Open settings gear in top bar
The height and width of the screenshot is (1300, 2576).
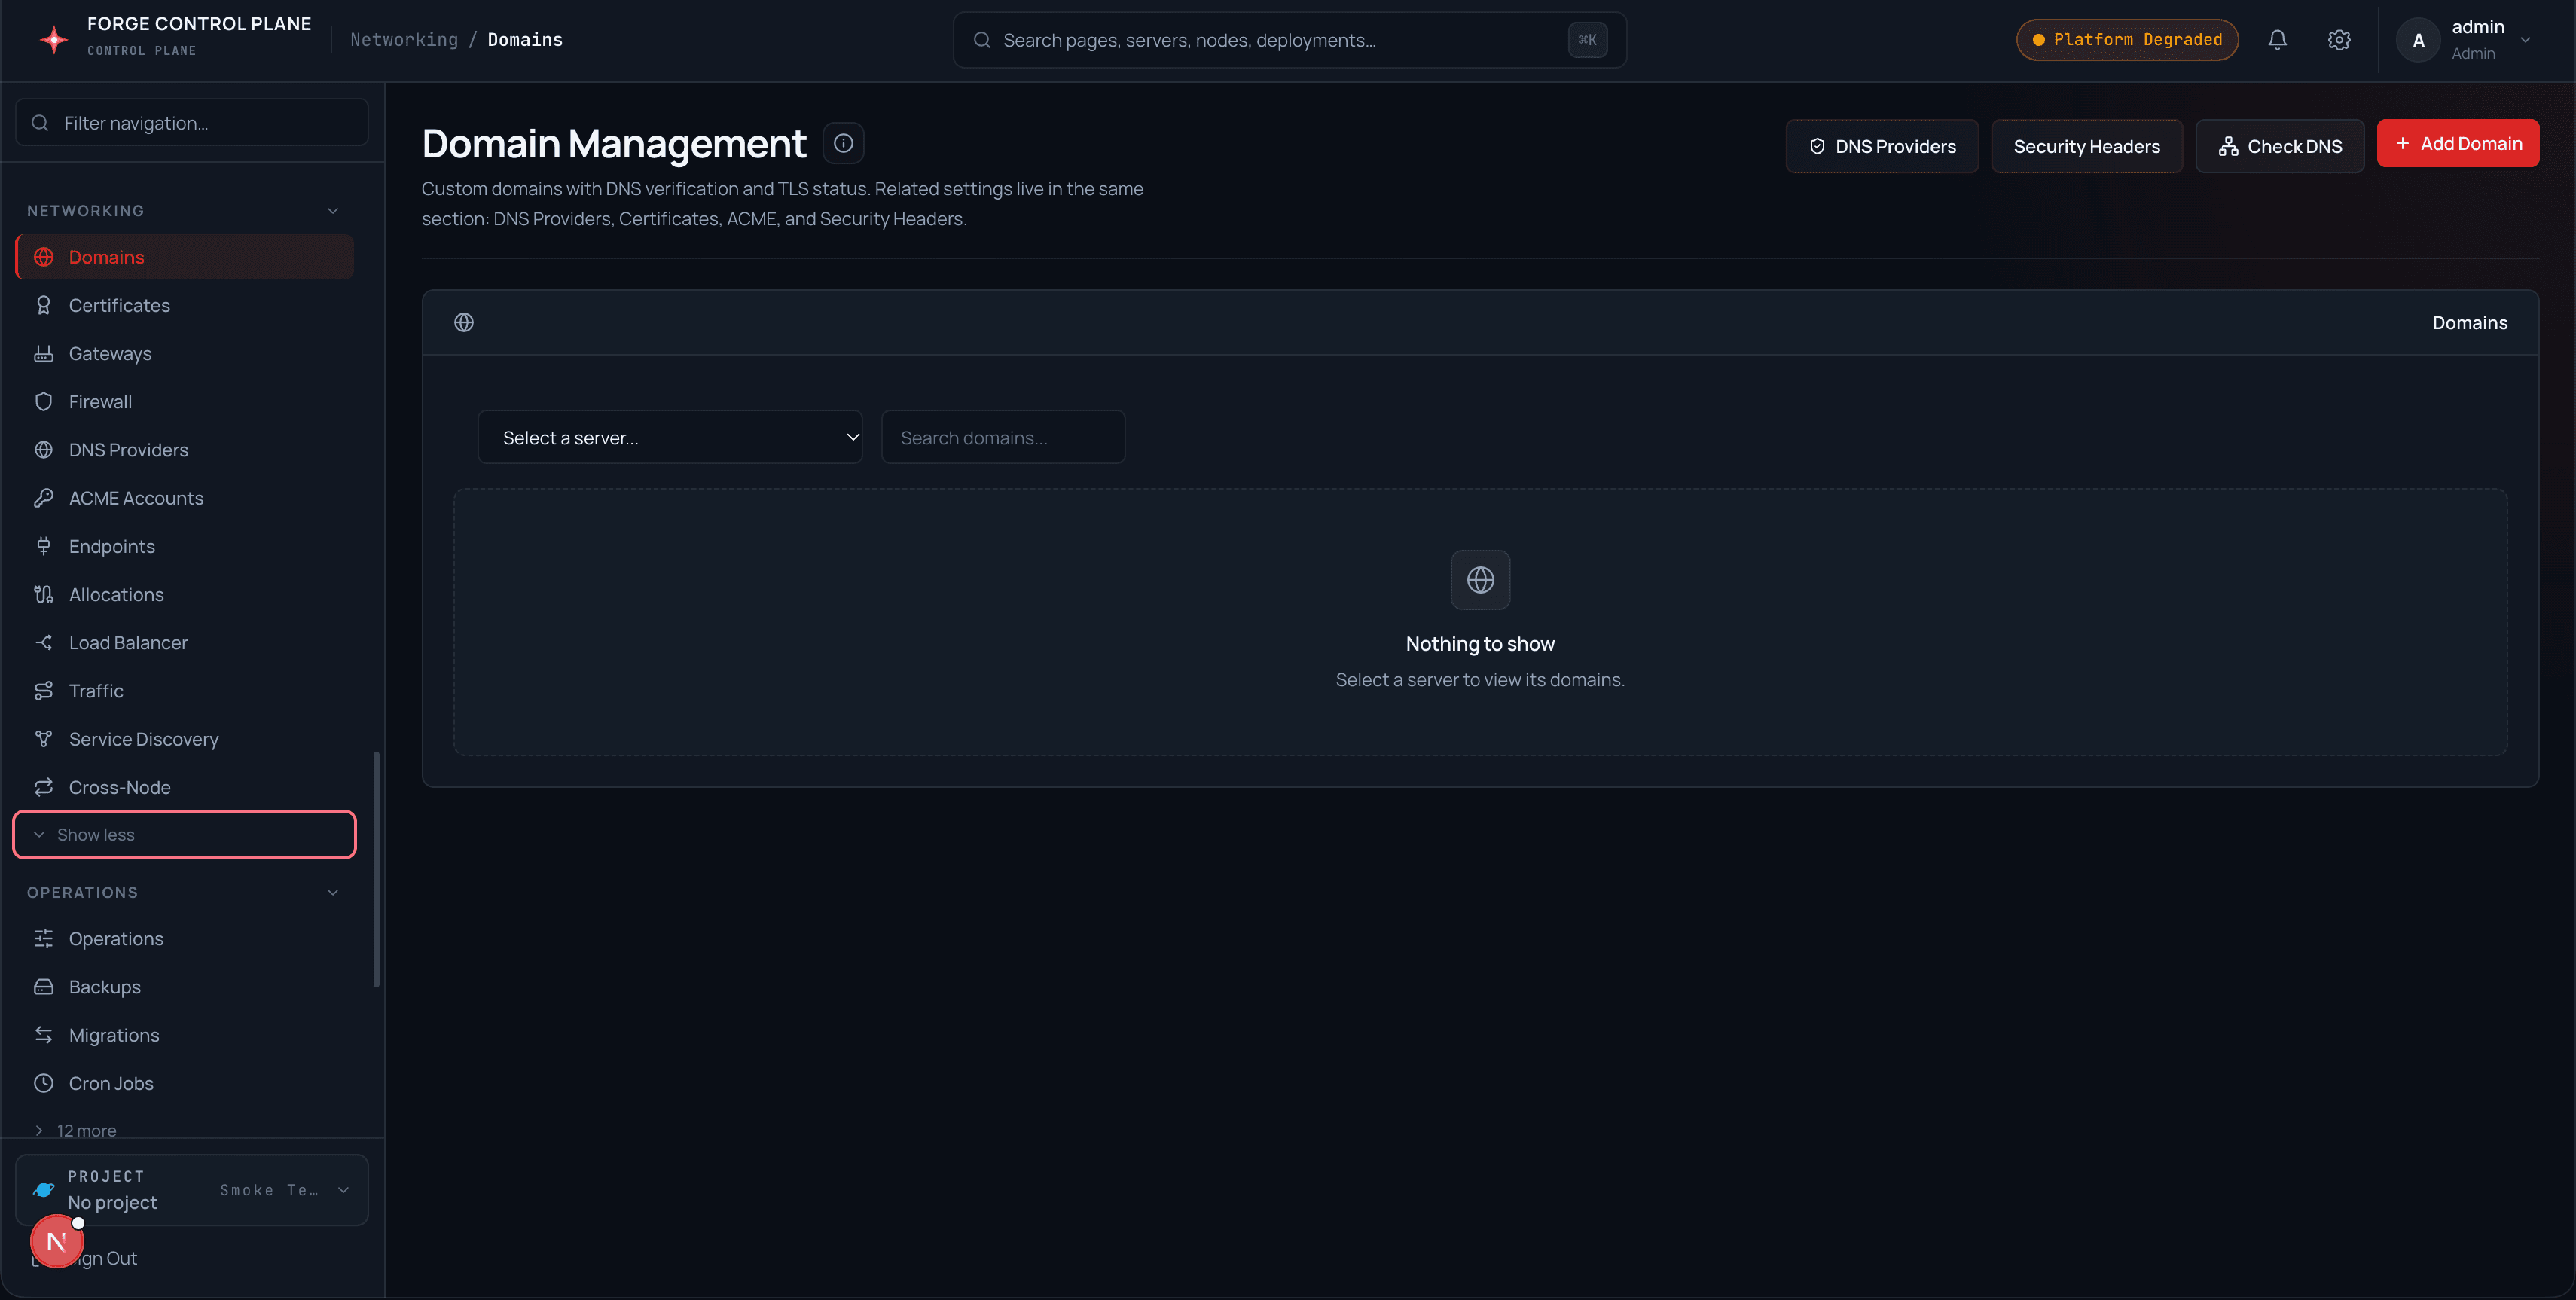pyautogui.click(x=2338, y=40)
